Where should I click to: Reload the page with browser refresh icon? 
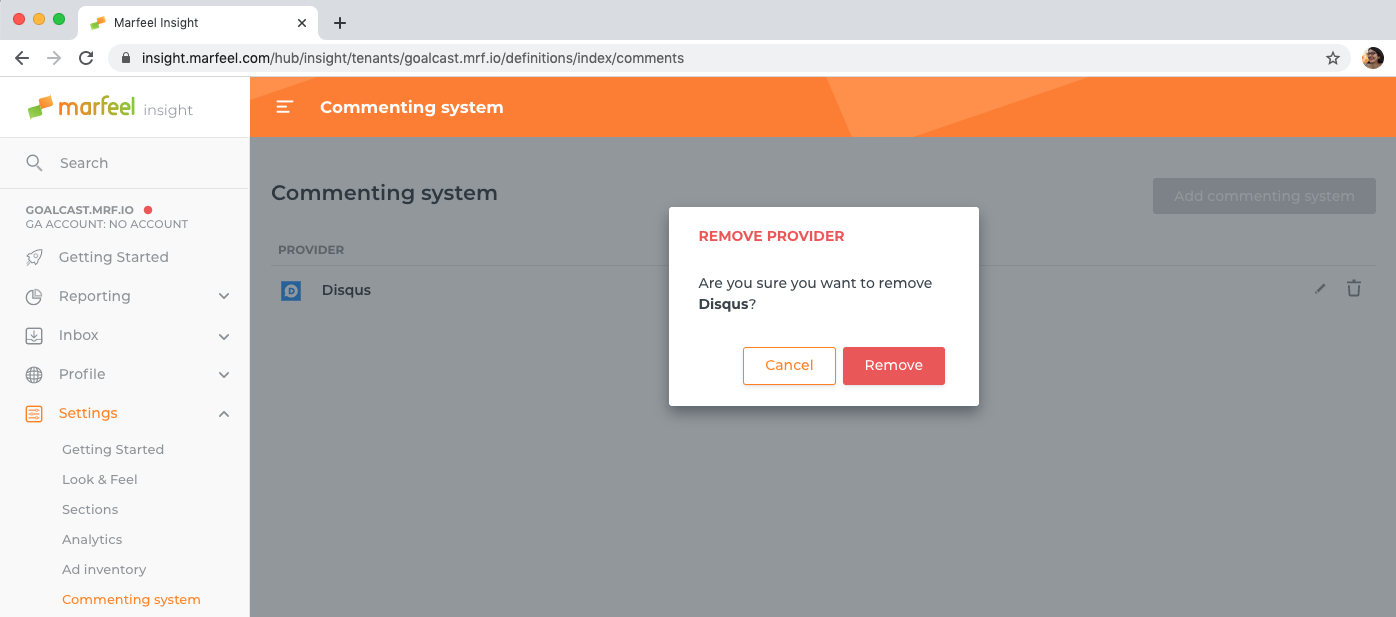(x=86, y=58)
